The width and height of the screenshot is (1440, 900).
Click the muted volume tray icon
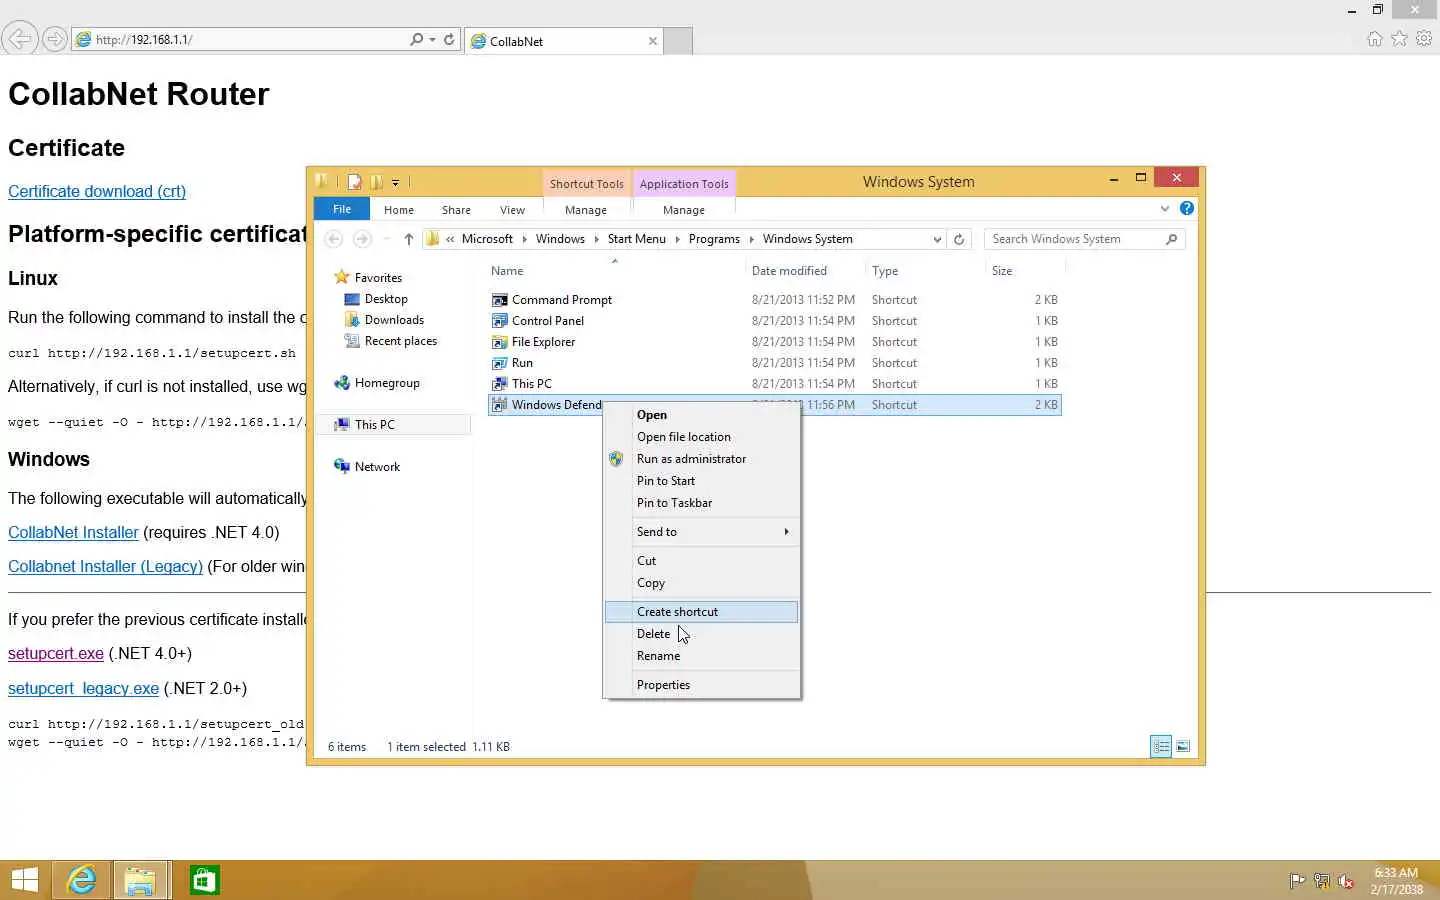[x=1346, y=881]
